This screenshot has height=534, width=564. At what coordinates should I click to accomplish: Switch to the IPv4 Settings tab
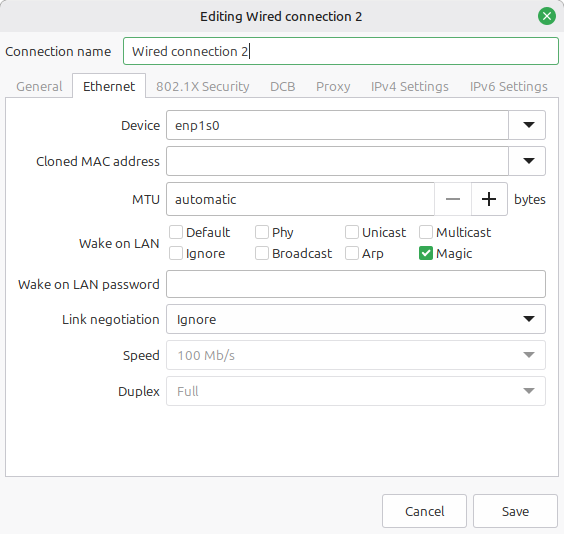tap(410, 87)
